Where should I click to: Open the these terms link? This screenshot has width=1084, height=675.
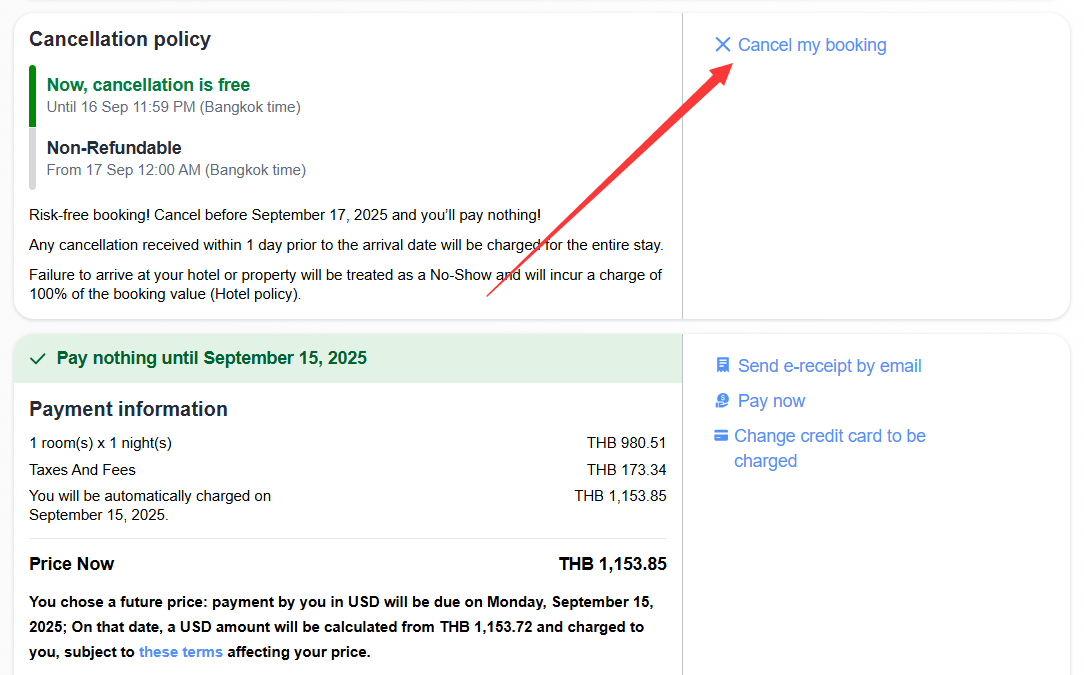click(181, 651)
